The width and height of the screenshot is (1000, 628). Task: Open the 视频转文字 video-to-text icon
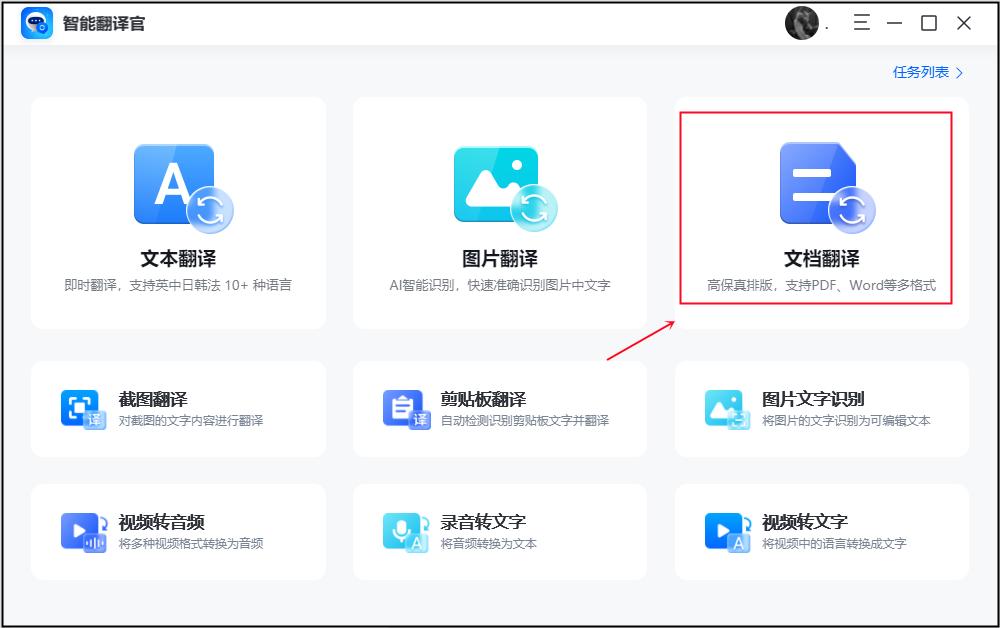click(x=726, y=531)
